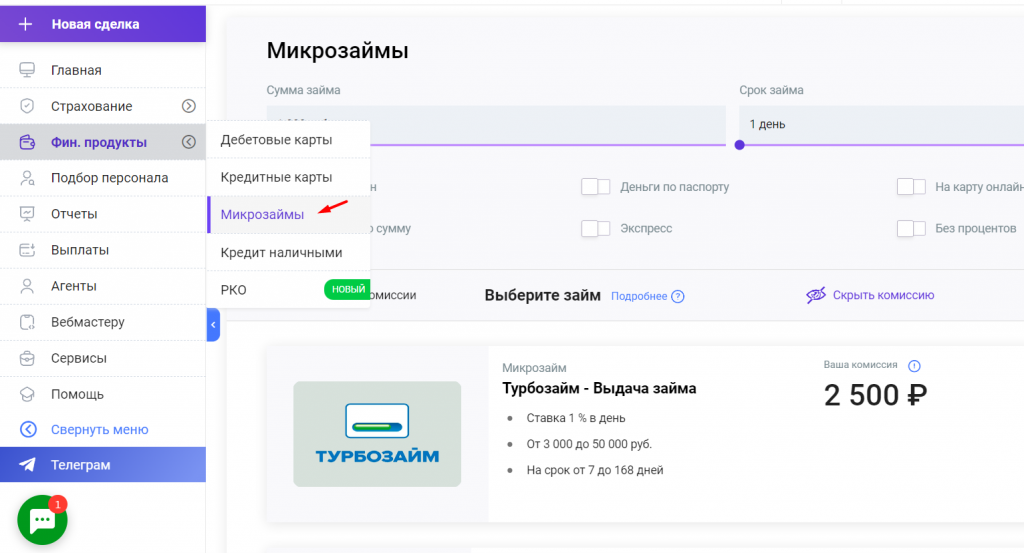This screenshot has width=1024, height=553.
Task: Click the Подбор персонала person-search icon
Action: tap(27, 178)
